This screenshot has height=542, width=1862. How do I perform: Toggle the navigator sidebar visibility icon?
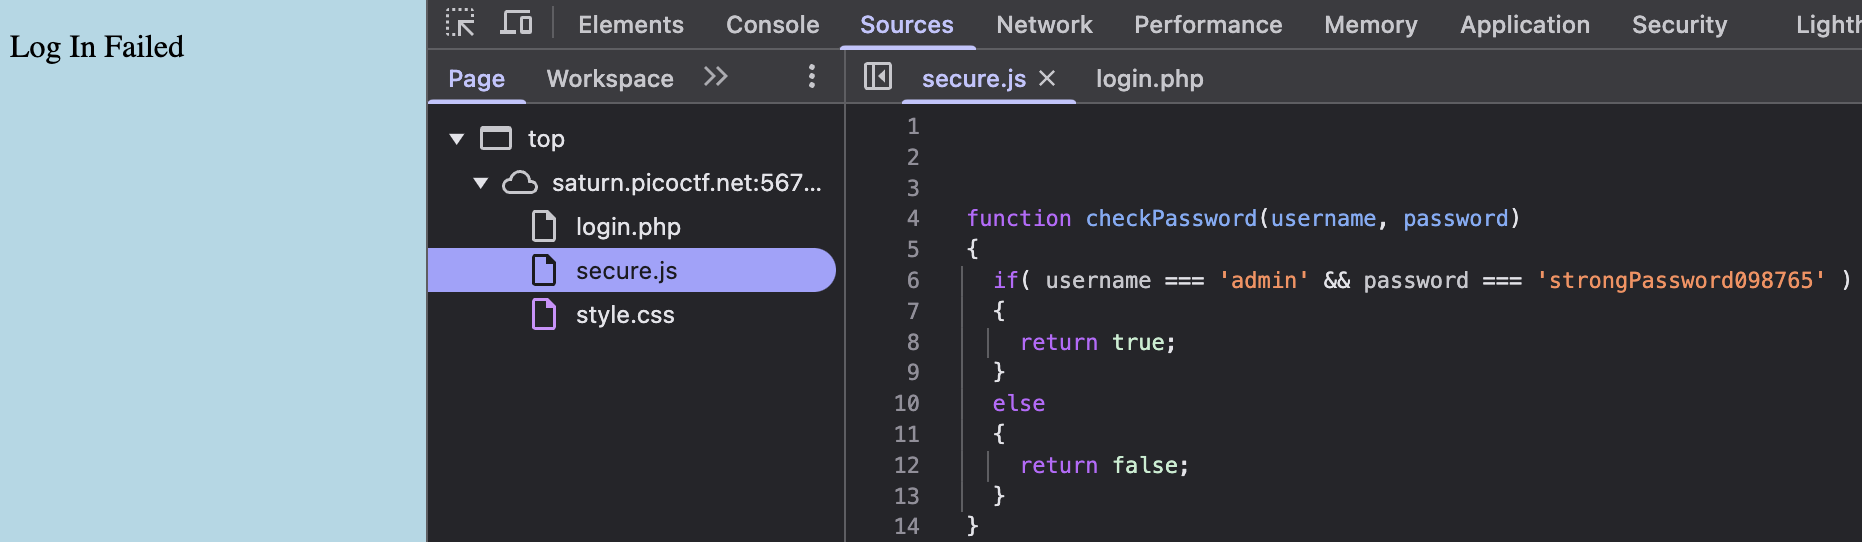[x=877, y=77]
